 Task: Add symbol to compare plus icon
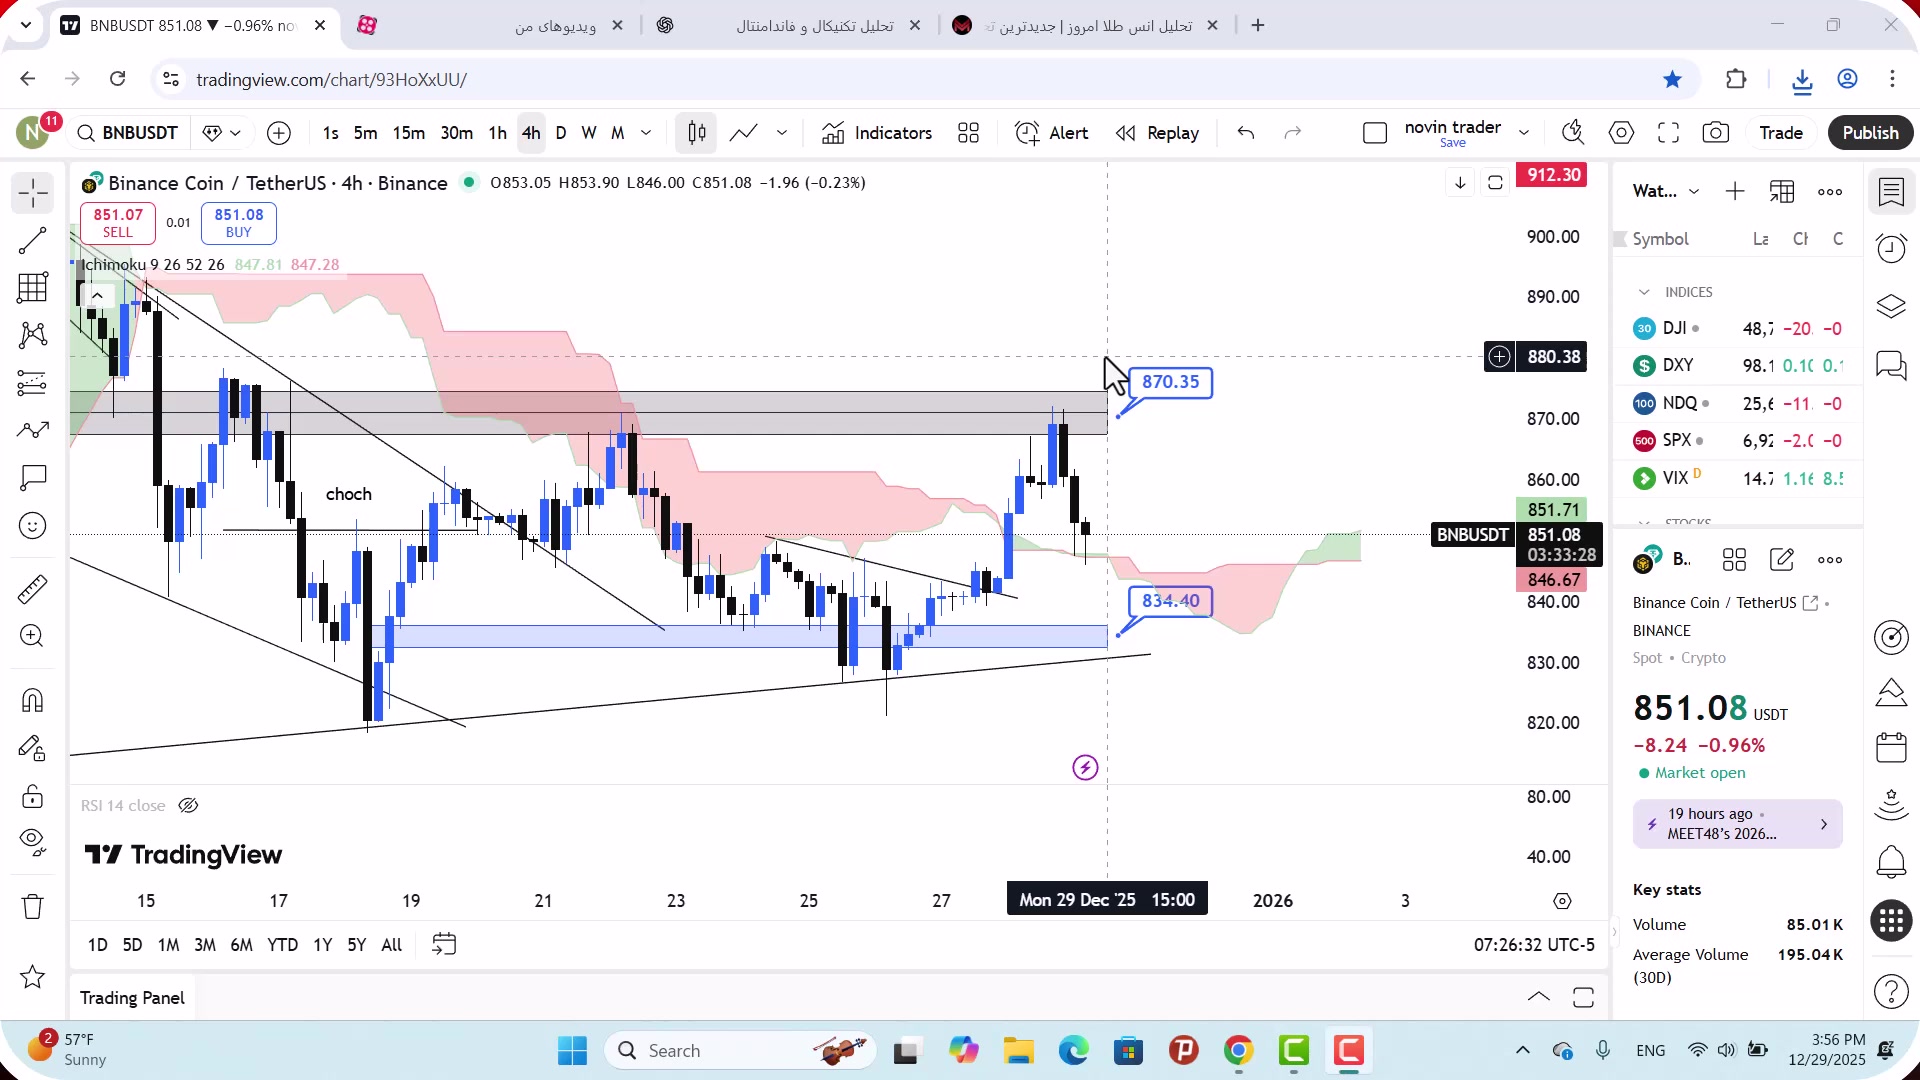click(x=279, y=133)
